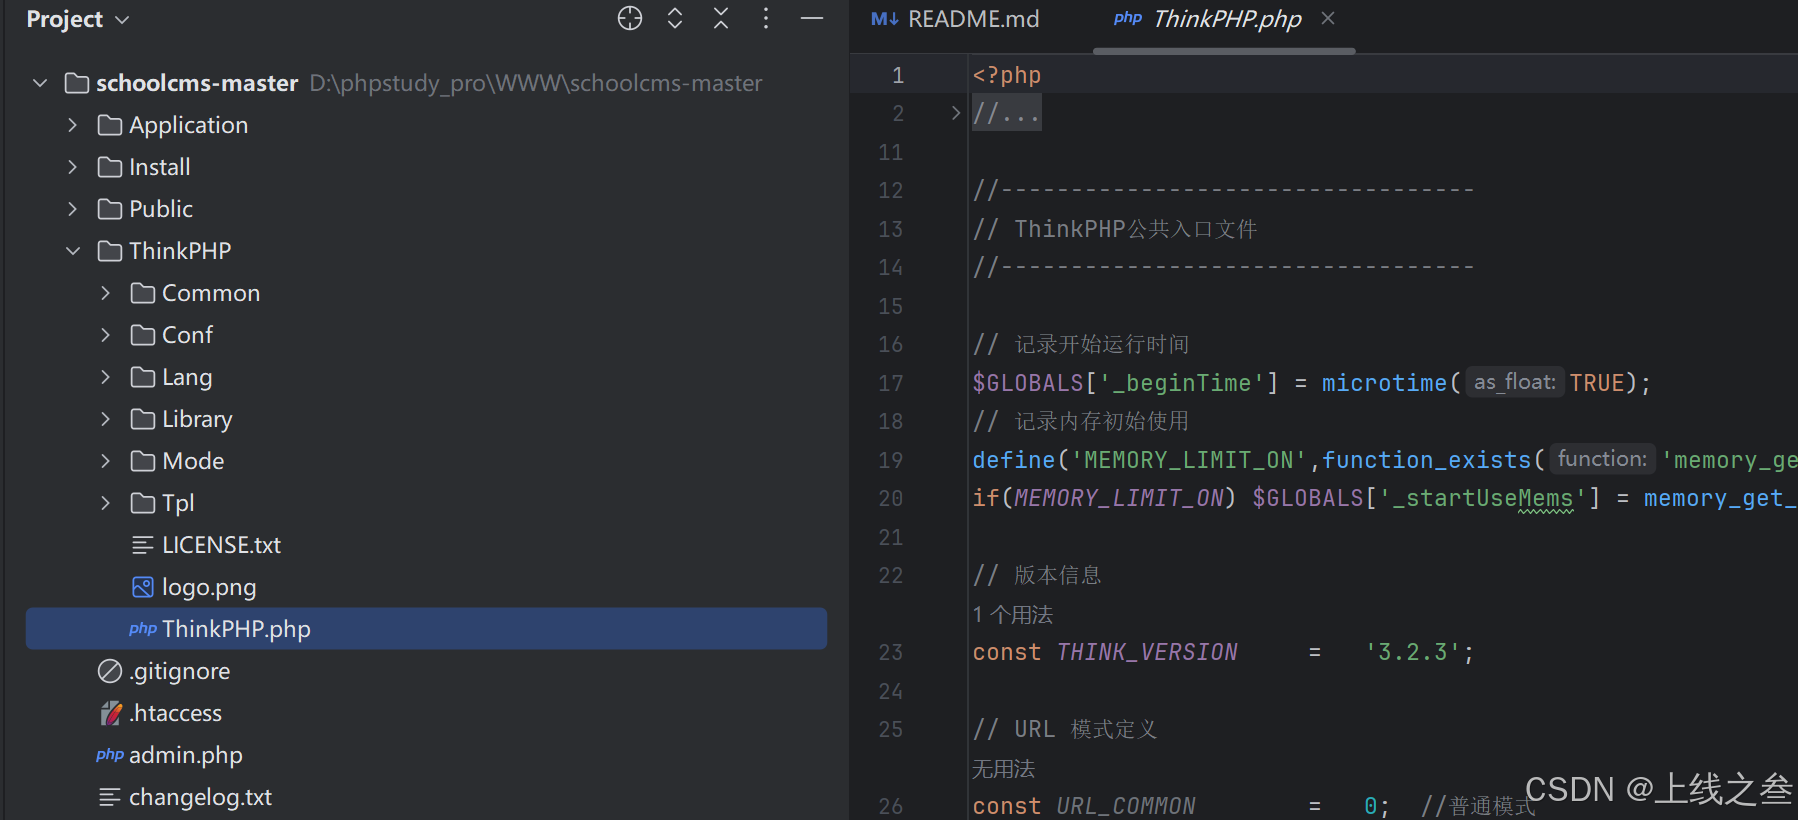Click the 'as_float:' parameter hint on line 17
The image size is (1798, 820).
(x=1515, y=382)
